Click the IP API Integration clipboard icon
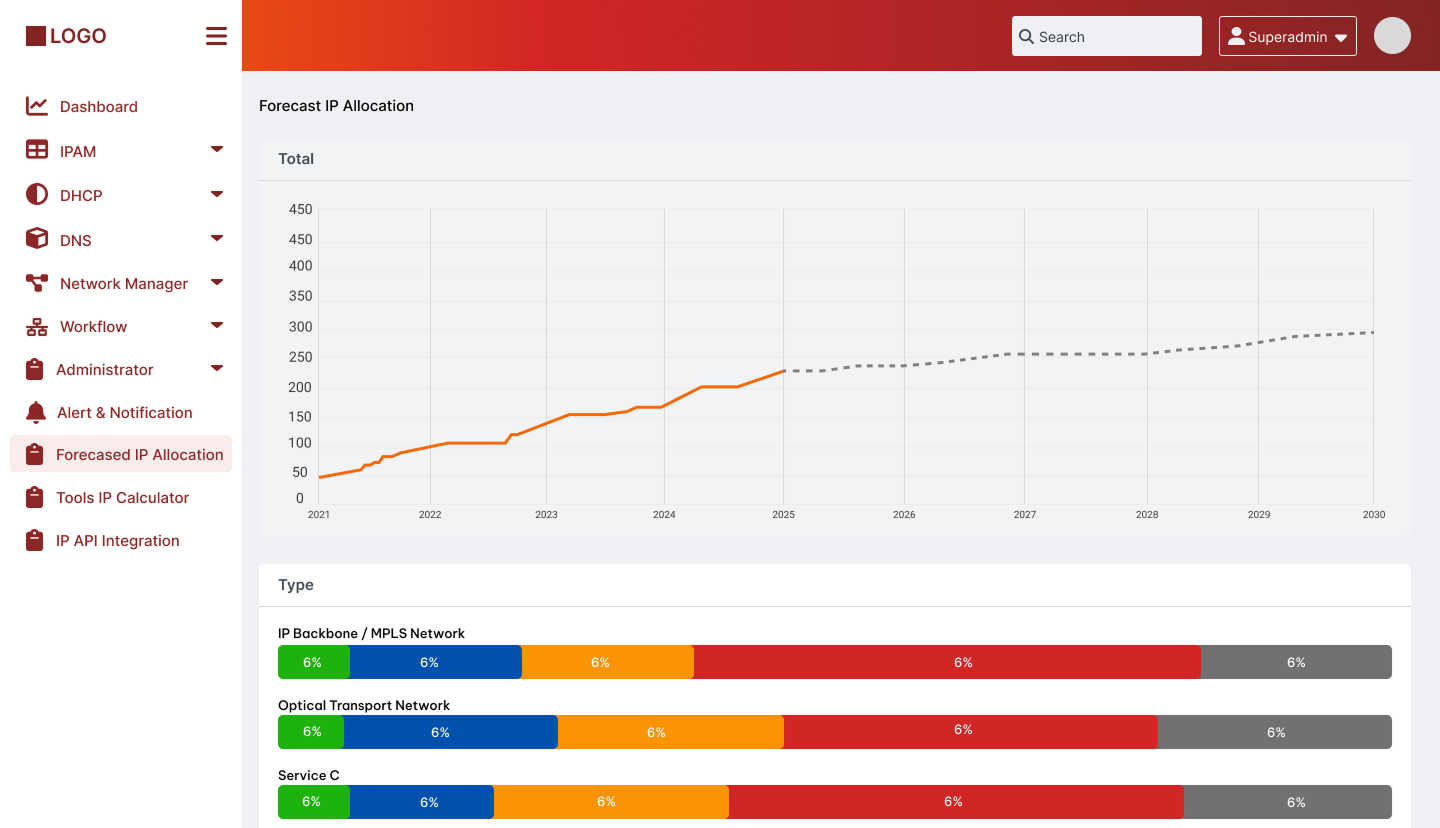This screenshot has height=828, width=1440. click(x=35, y=540)
